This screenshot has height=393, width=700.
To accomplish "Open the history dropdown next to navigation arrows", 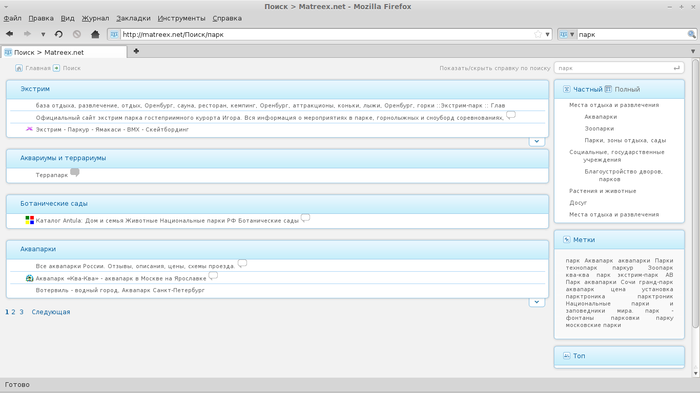I will [43, 34].
